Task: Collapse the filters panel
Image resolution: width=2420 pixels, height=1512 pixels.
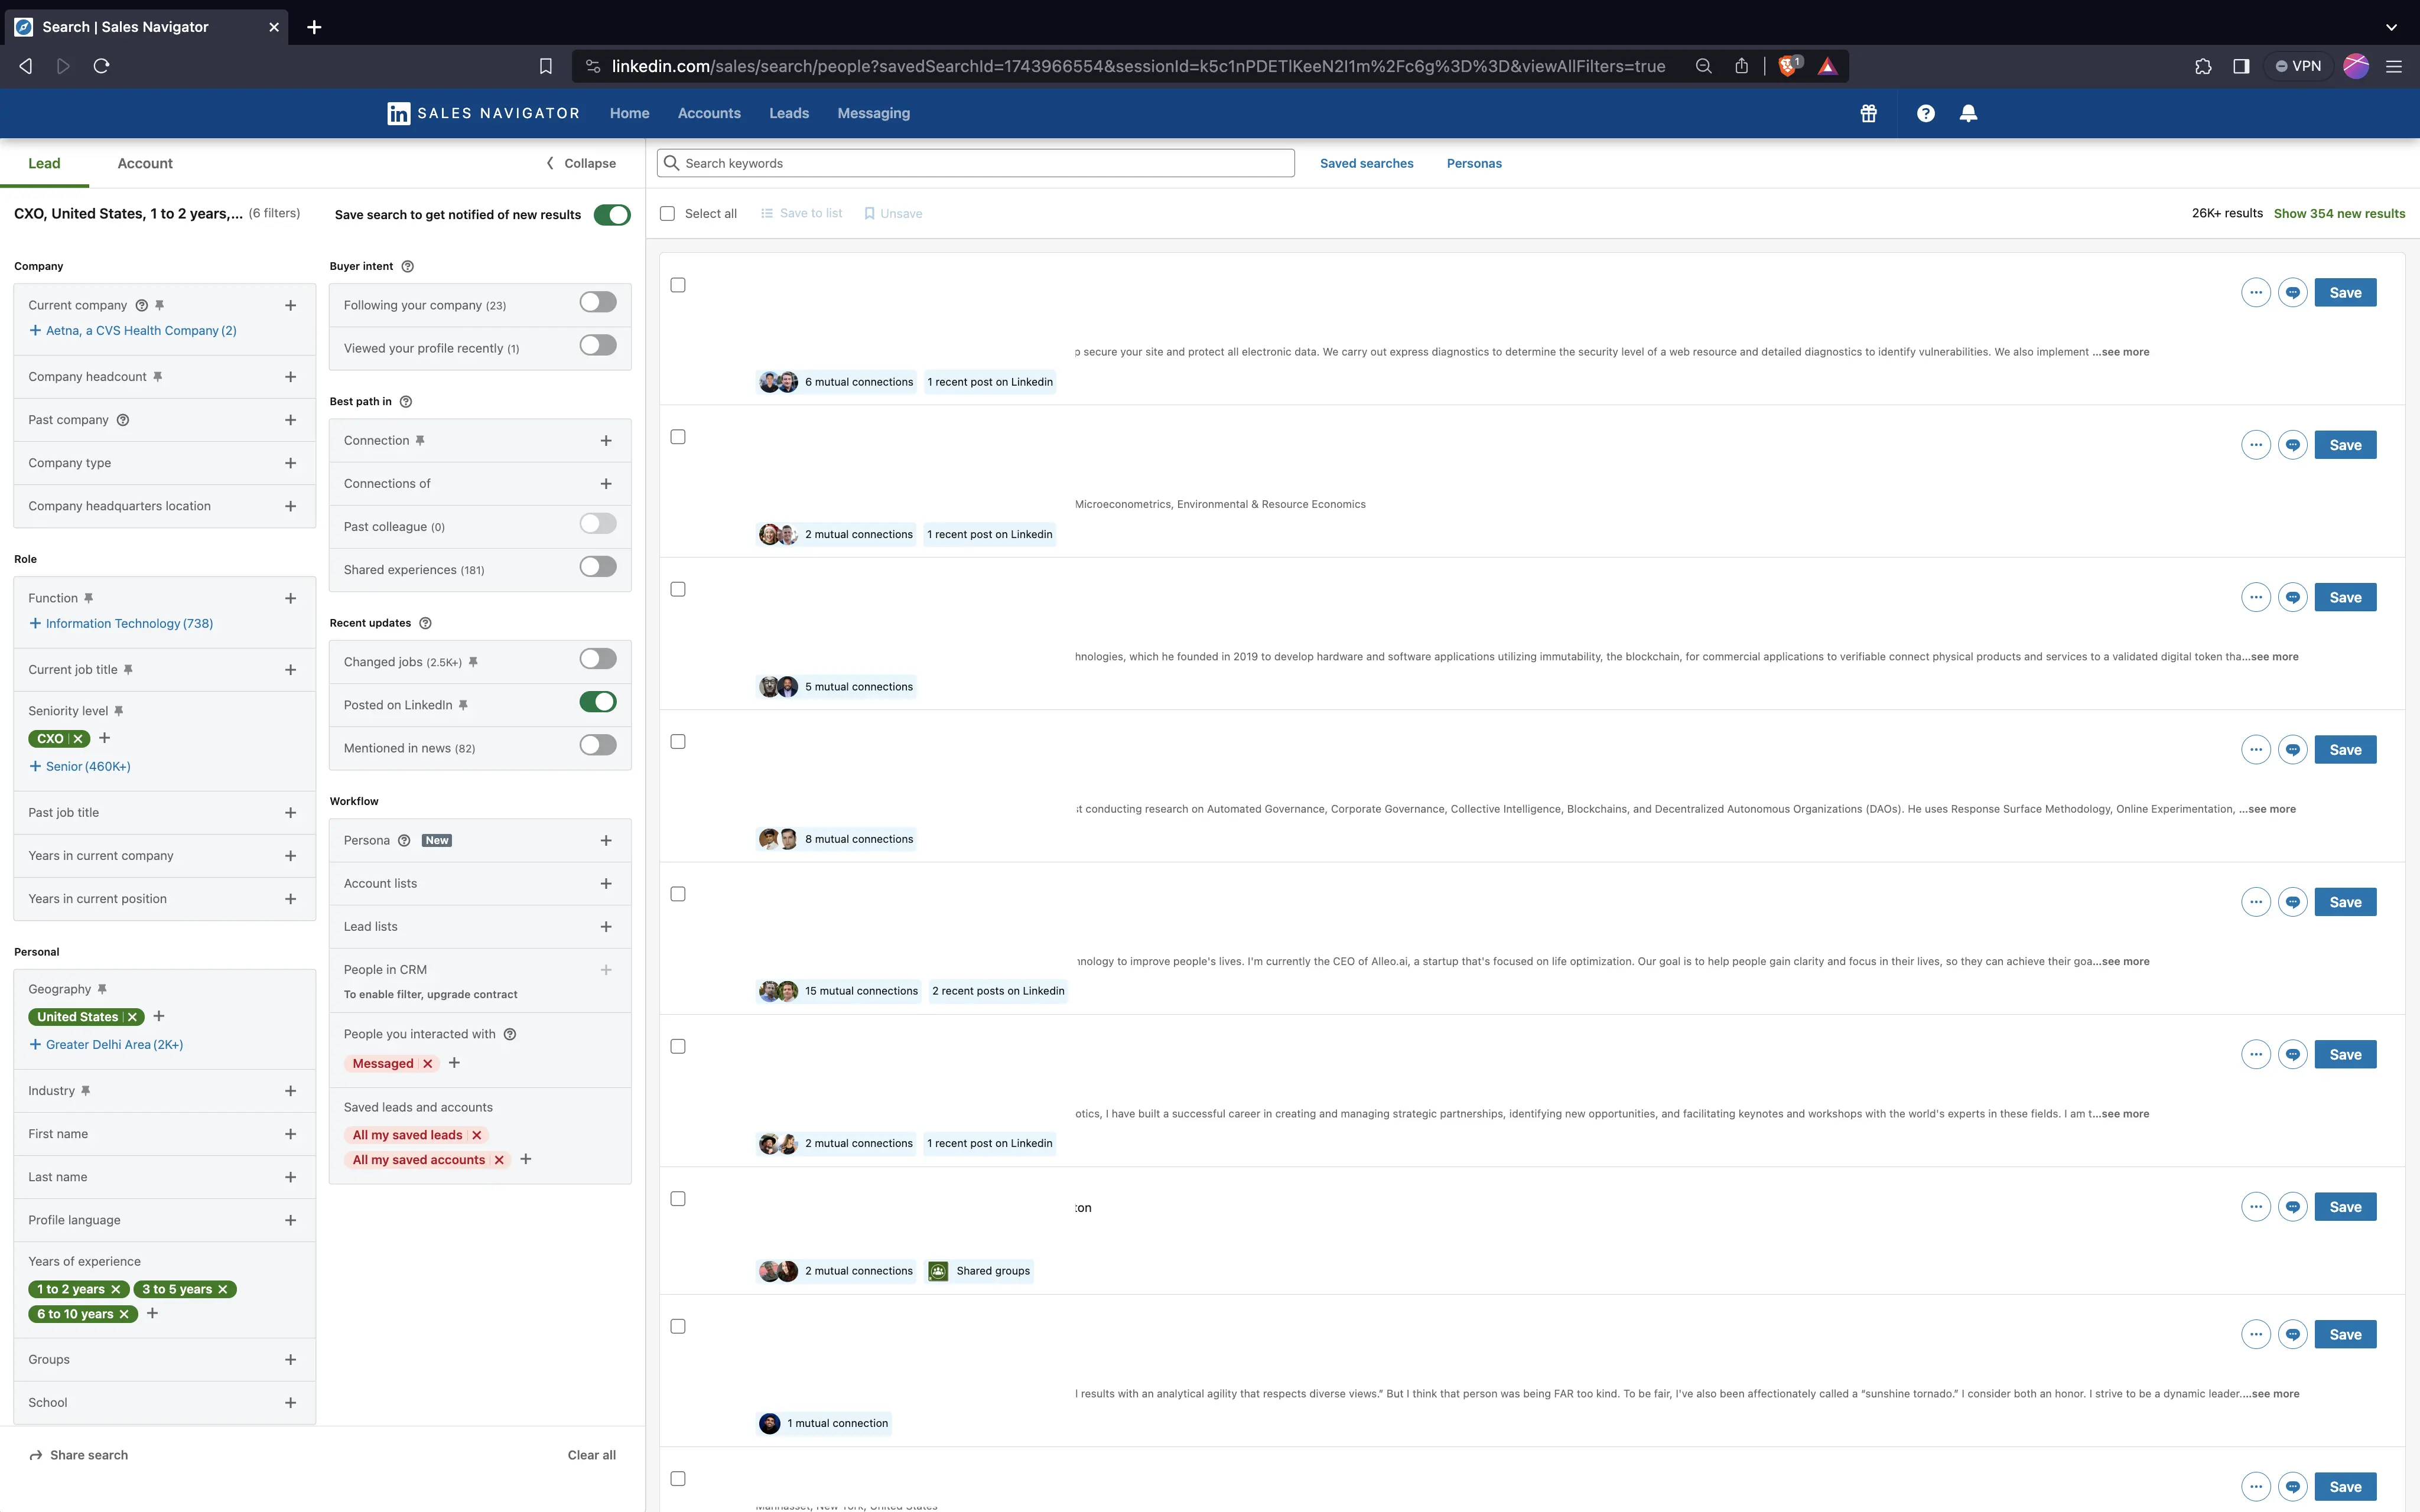Action: coord(581,163)
